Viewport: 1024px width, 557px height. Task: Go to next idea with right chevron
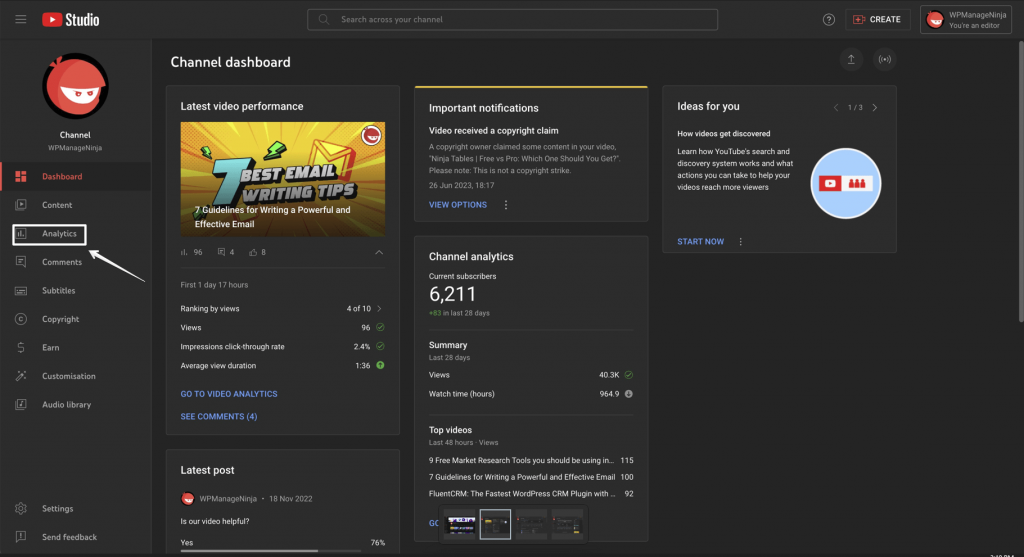tap(875, 107)
